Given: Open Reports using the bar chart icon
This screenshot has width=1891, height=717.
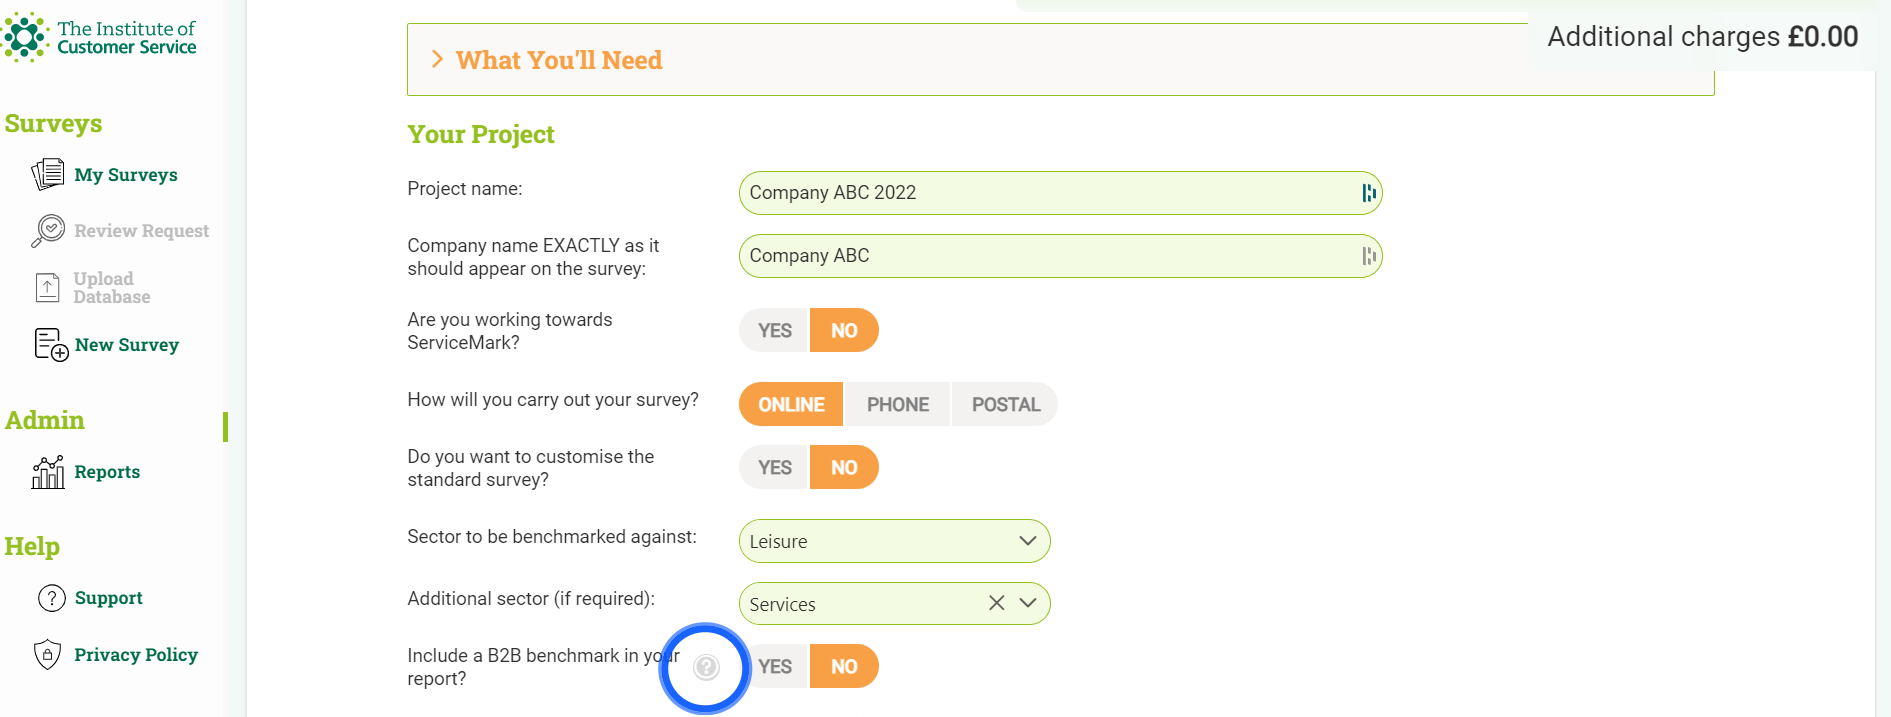Looking at the screenshot, I should (46, 471).
